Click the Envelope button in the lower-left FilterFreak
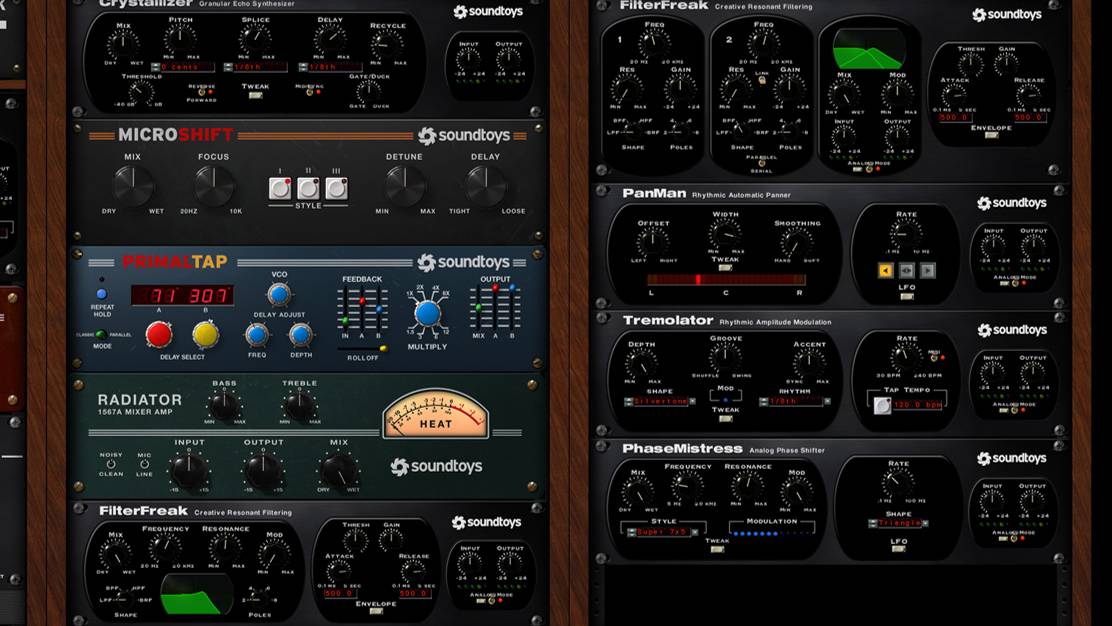Image resolution: width=1112 pixels, height=626 pixels. pos(376,612)
